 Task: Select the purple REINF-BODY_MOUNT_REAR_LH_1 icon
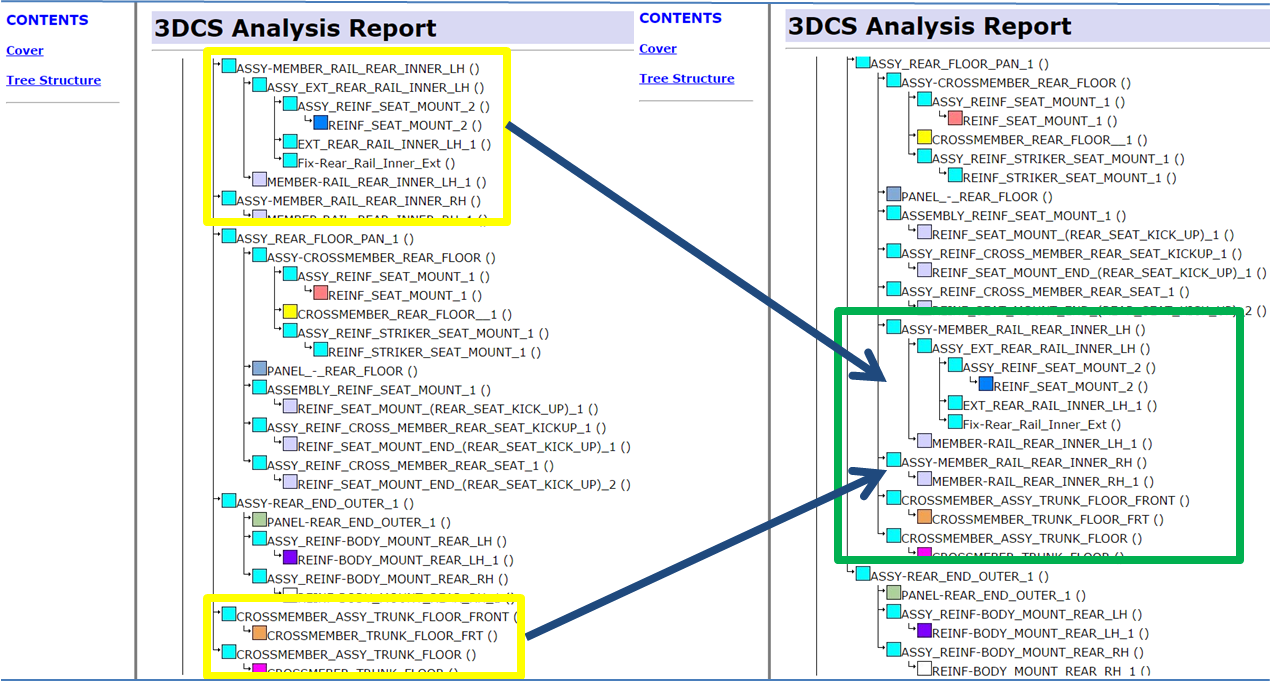pos(290,559)
